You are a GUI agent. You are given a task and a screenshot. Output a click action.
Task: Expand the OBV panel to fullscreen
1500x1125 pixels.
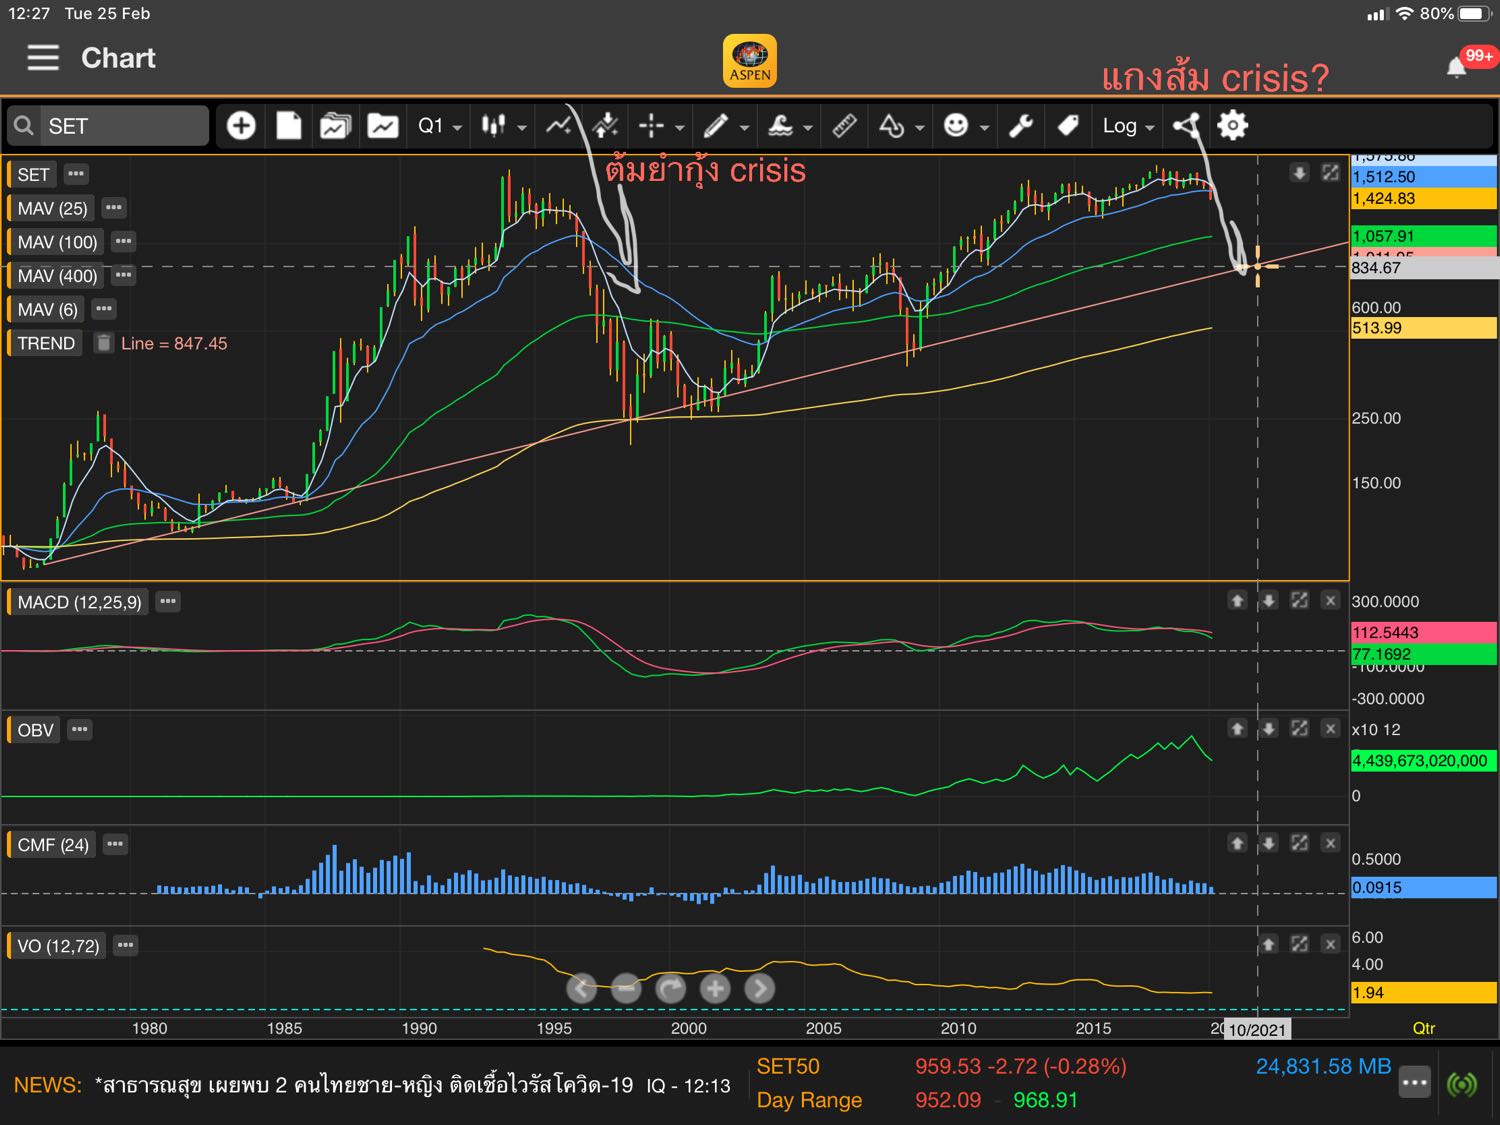pos(1299,729)
